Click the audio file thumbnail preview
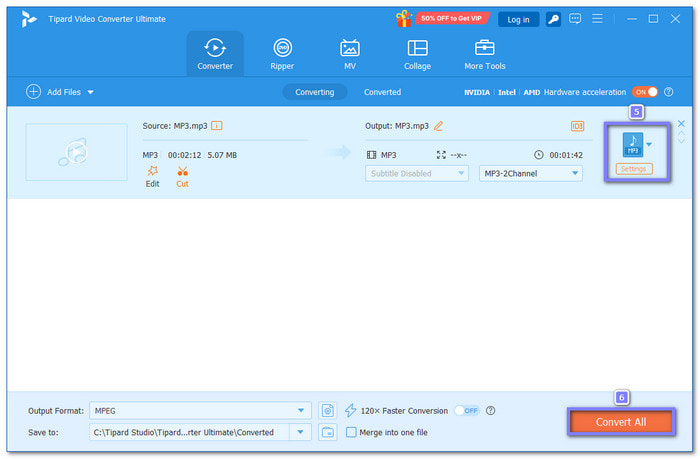The height and width of the screenshot is (459, 700). tap(76, 152)
